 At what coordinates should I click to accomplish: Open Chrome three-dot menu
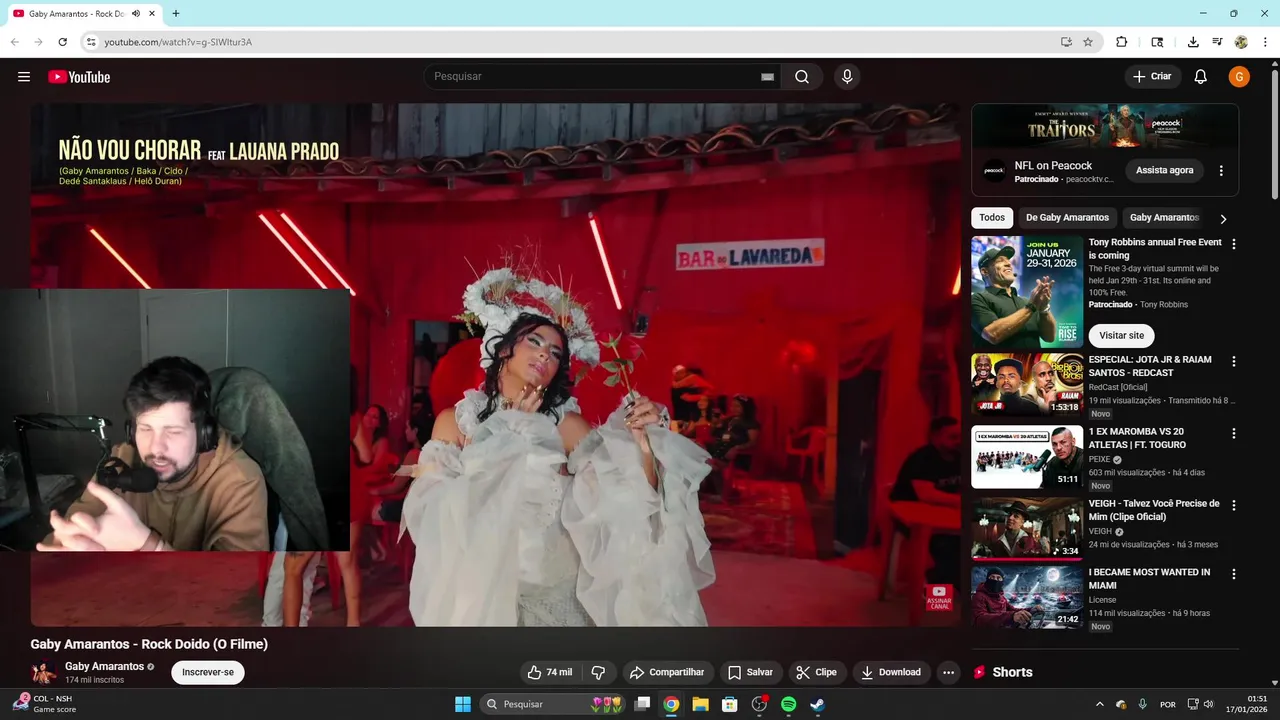point(1265,42)
